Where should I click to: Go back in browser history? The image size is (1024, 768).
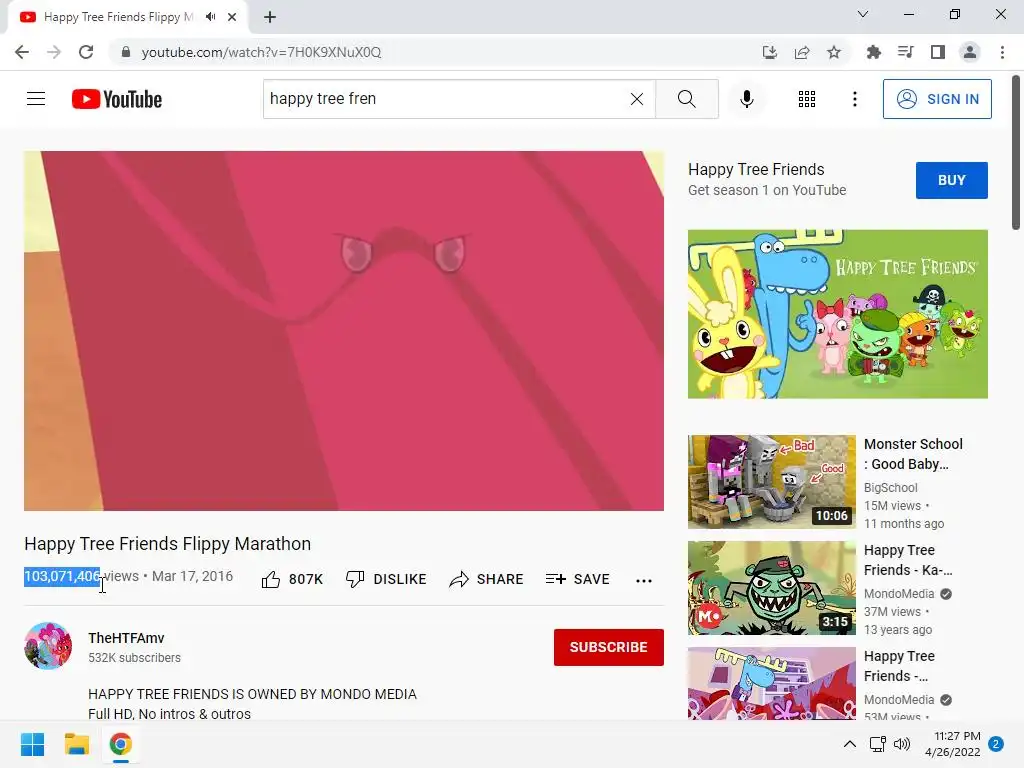point(22,52)
